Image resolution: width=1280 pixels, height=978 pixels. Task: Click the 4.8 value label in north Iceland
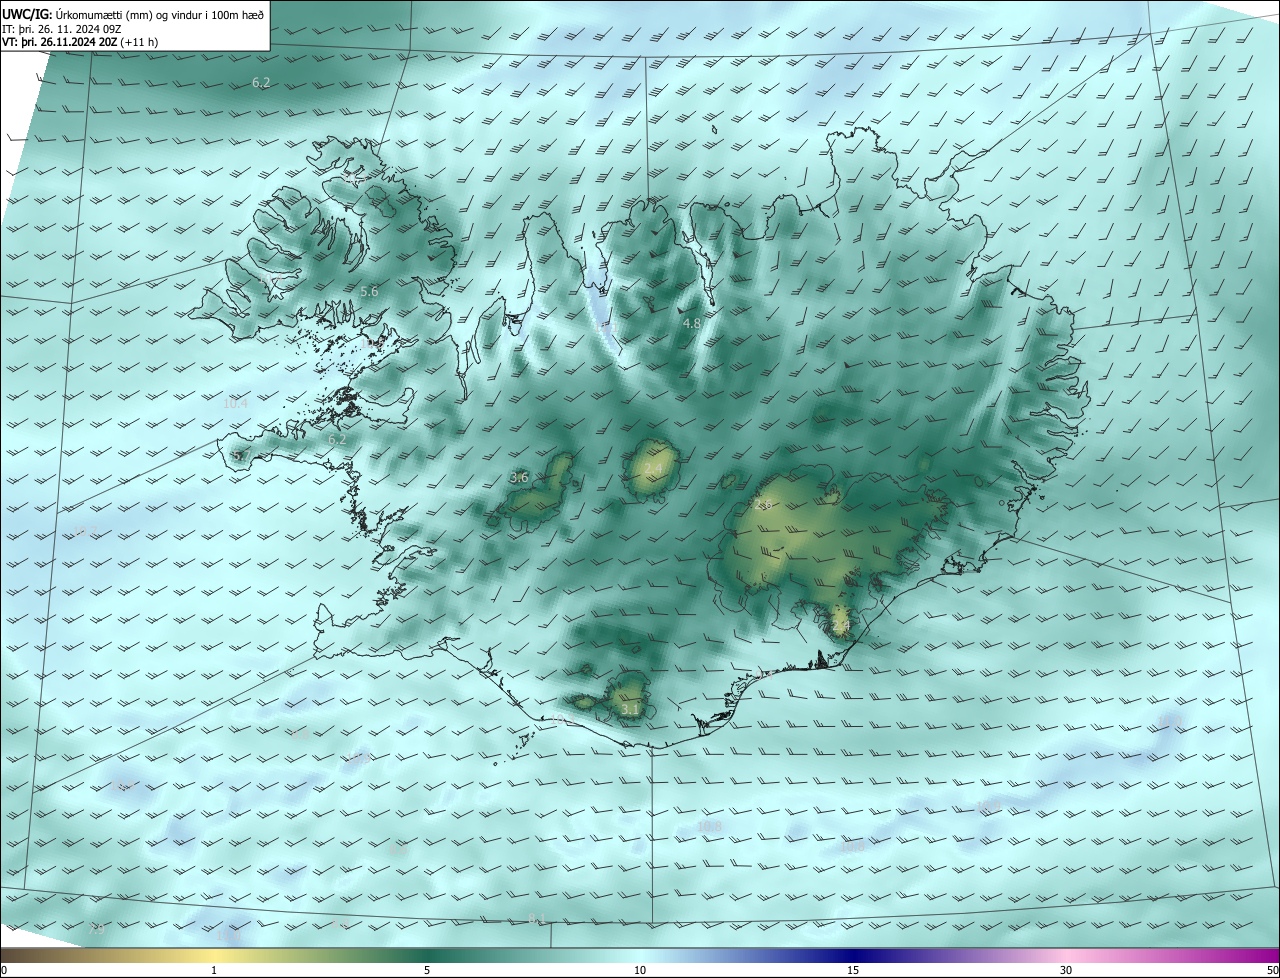(692, 323)
